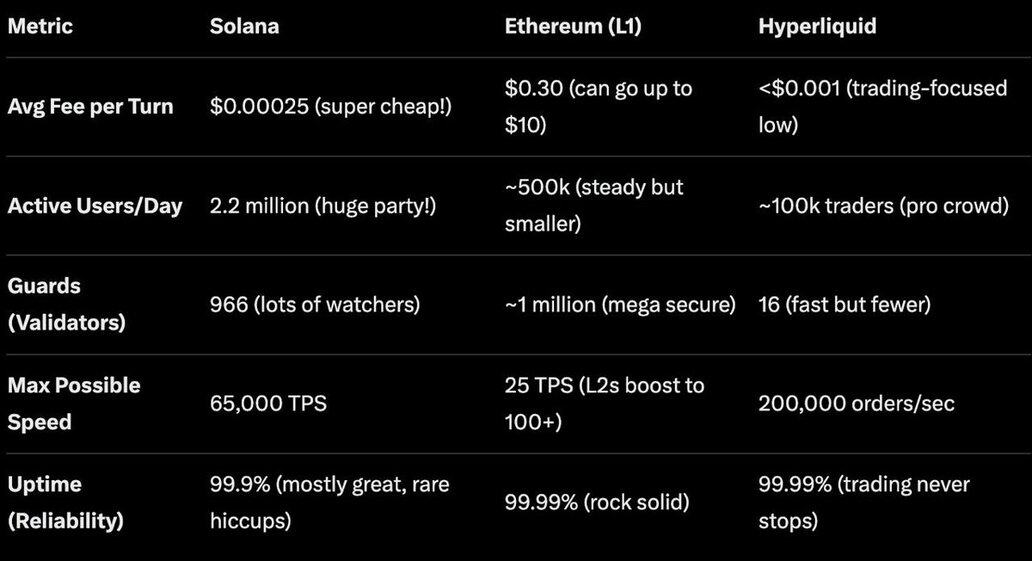Click the 966 validators cell

314,304
